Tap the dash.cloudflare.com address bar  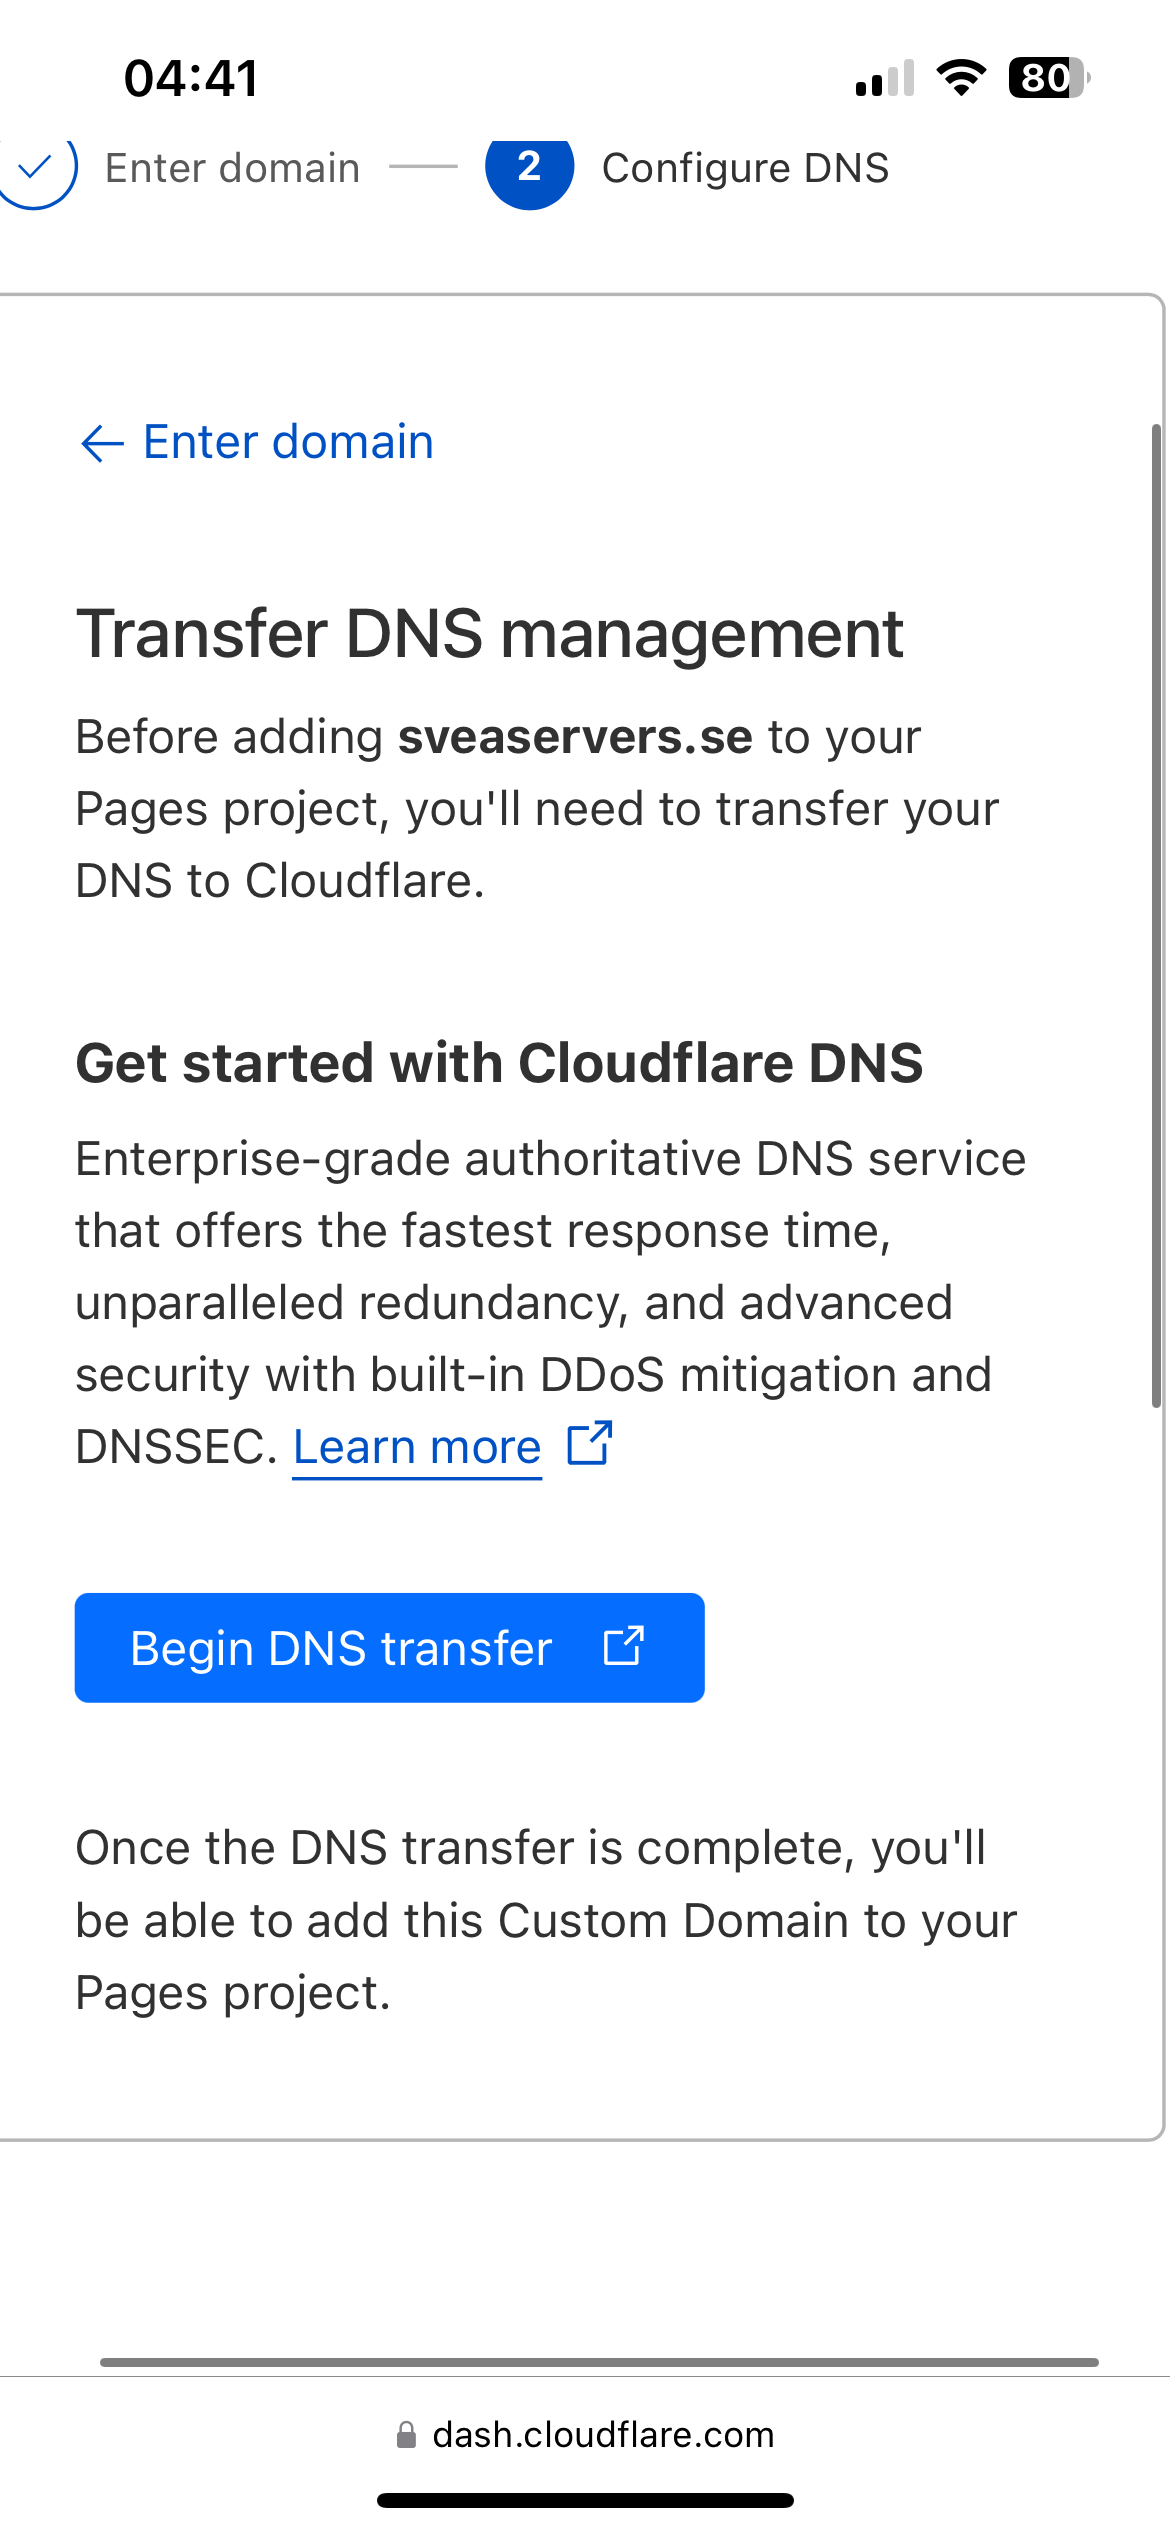pyautogui.click(x=603, y=2434)
